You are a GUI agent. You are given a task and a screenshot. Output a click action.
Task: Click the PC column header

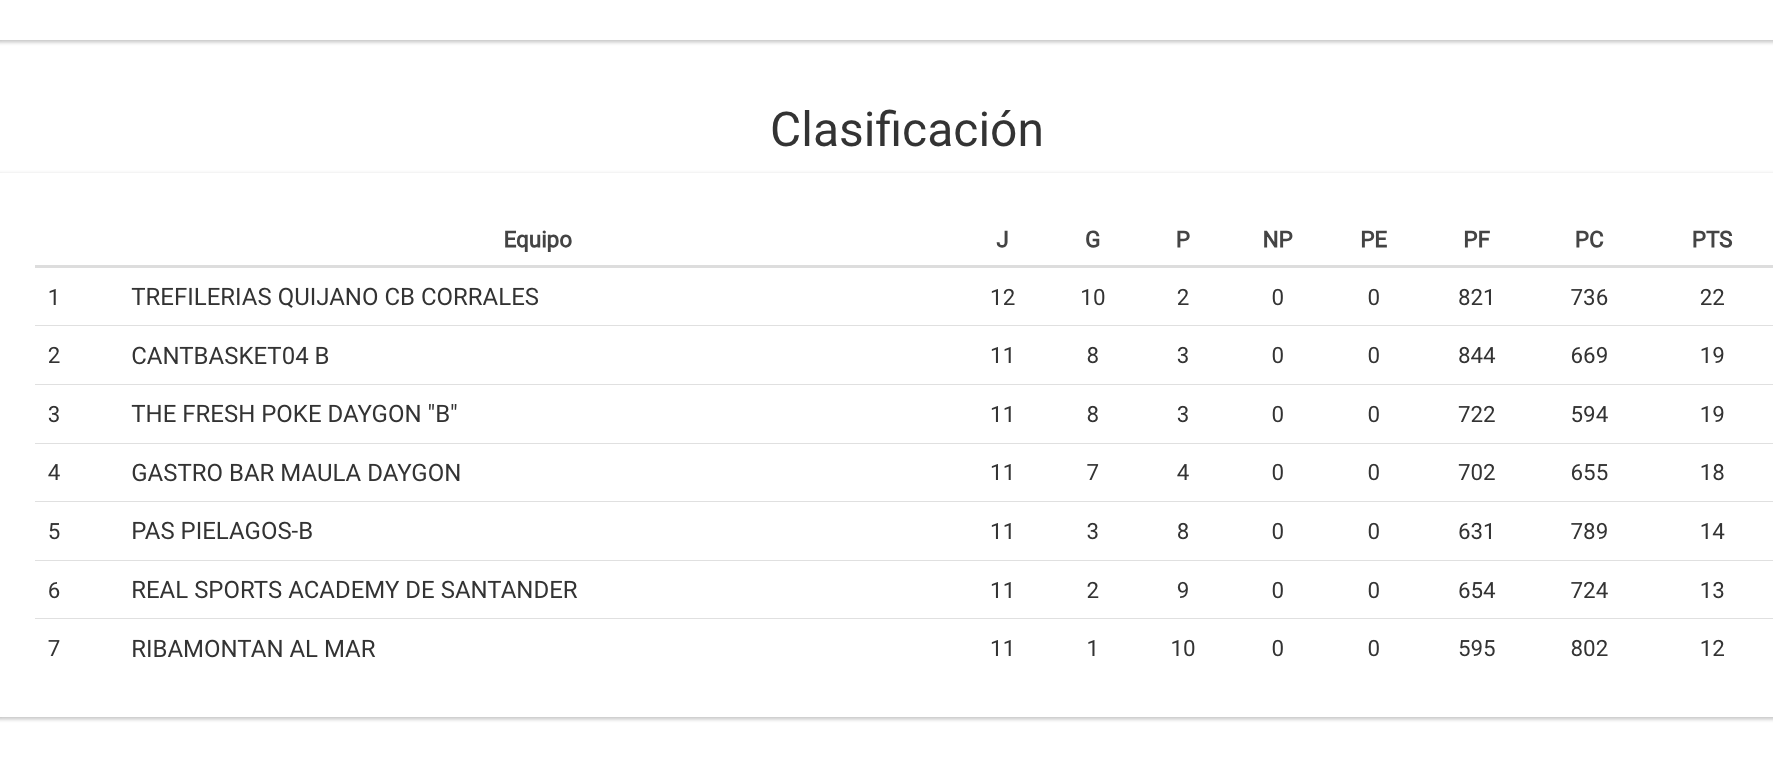coord(1588,240)
